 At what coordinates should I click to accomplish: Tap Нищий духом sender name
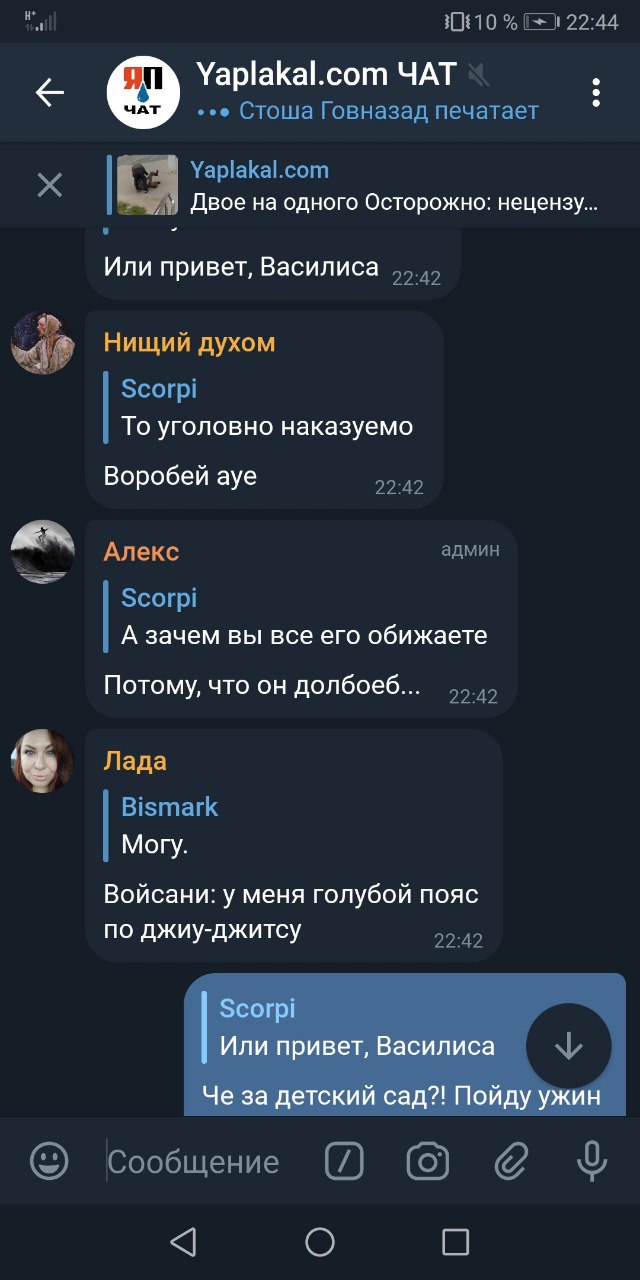(189, 343)
